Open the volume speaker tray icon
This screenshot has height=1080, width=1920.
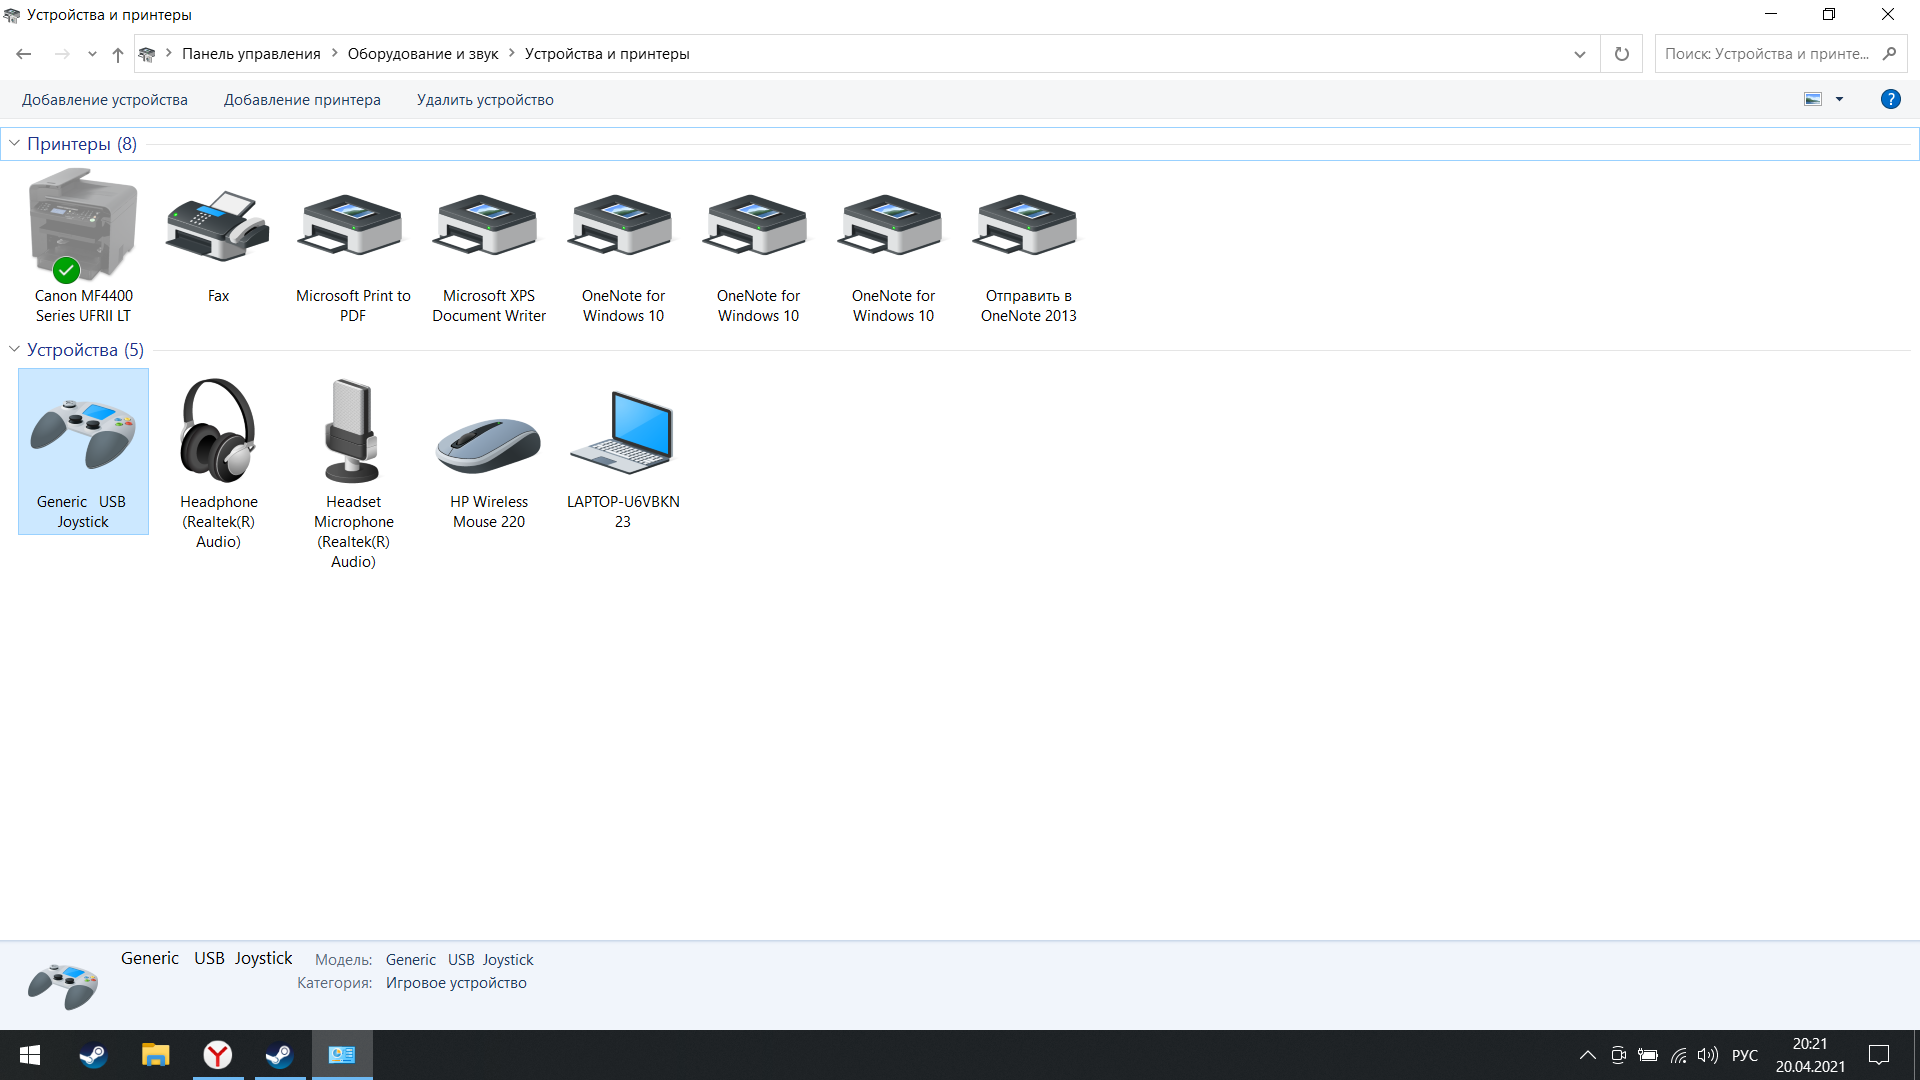(1708, 1055)
